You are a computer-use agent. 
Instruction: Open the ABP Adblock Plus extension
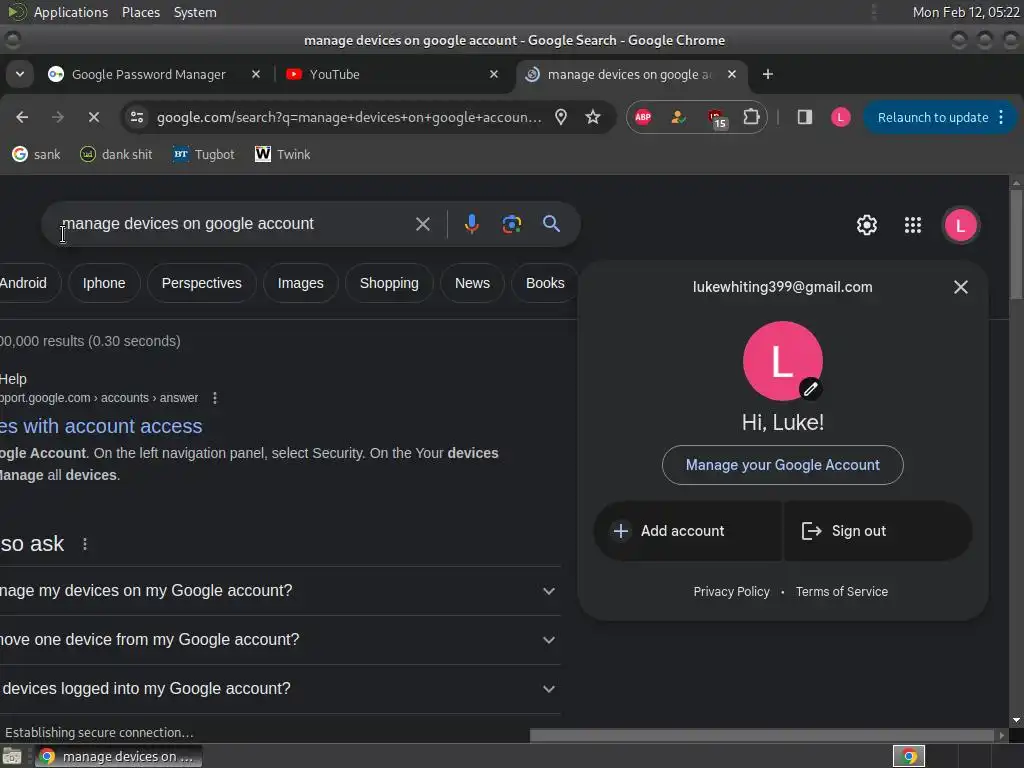643,117
